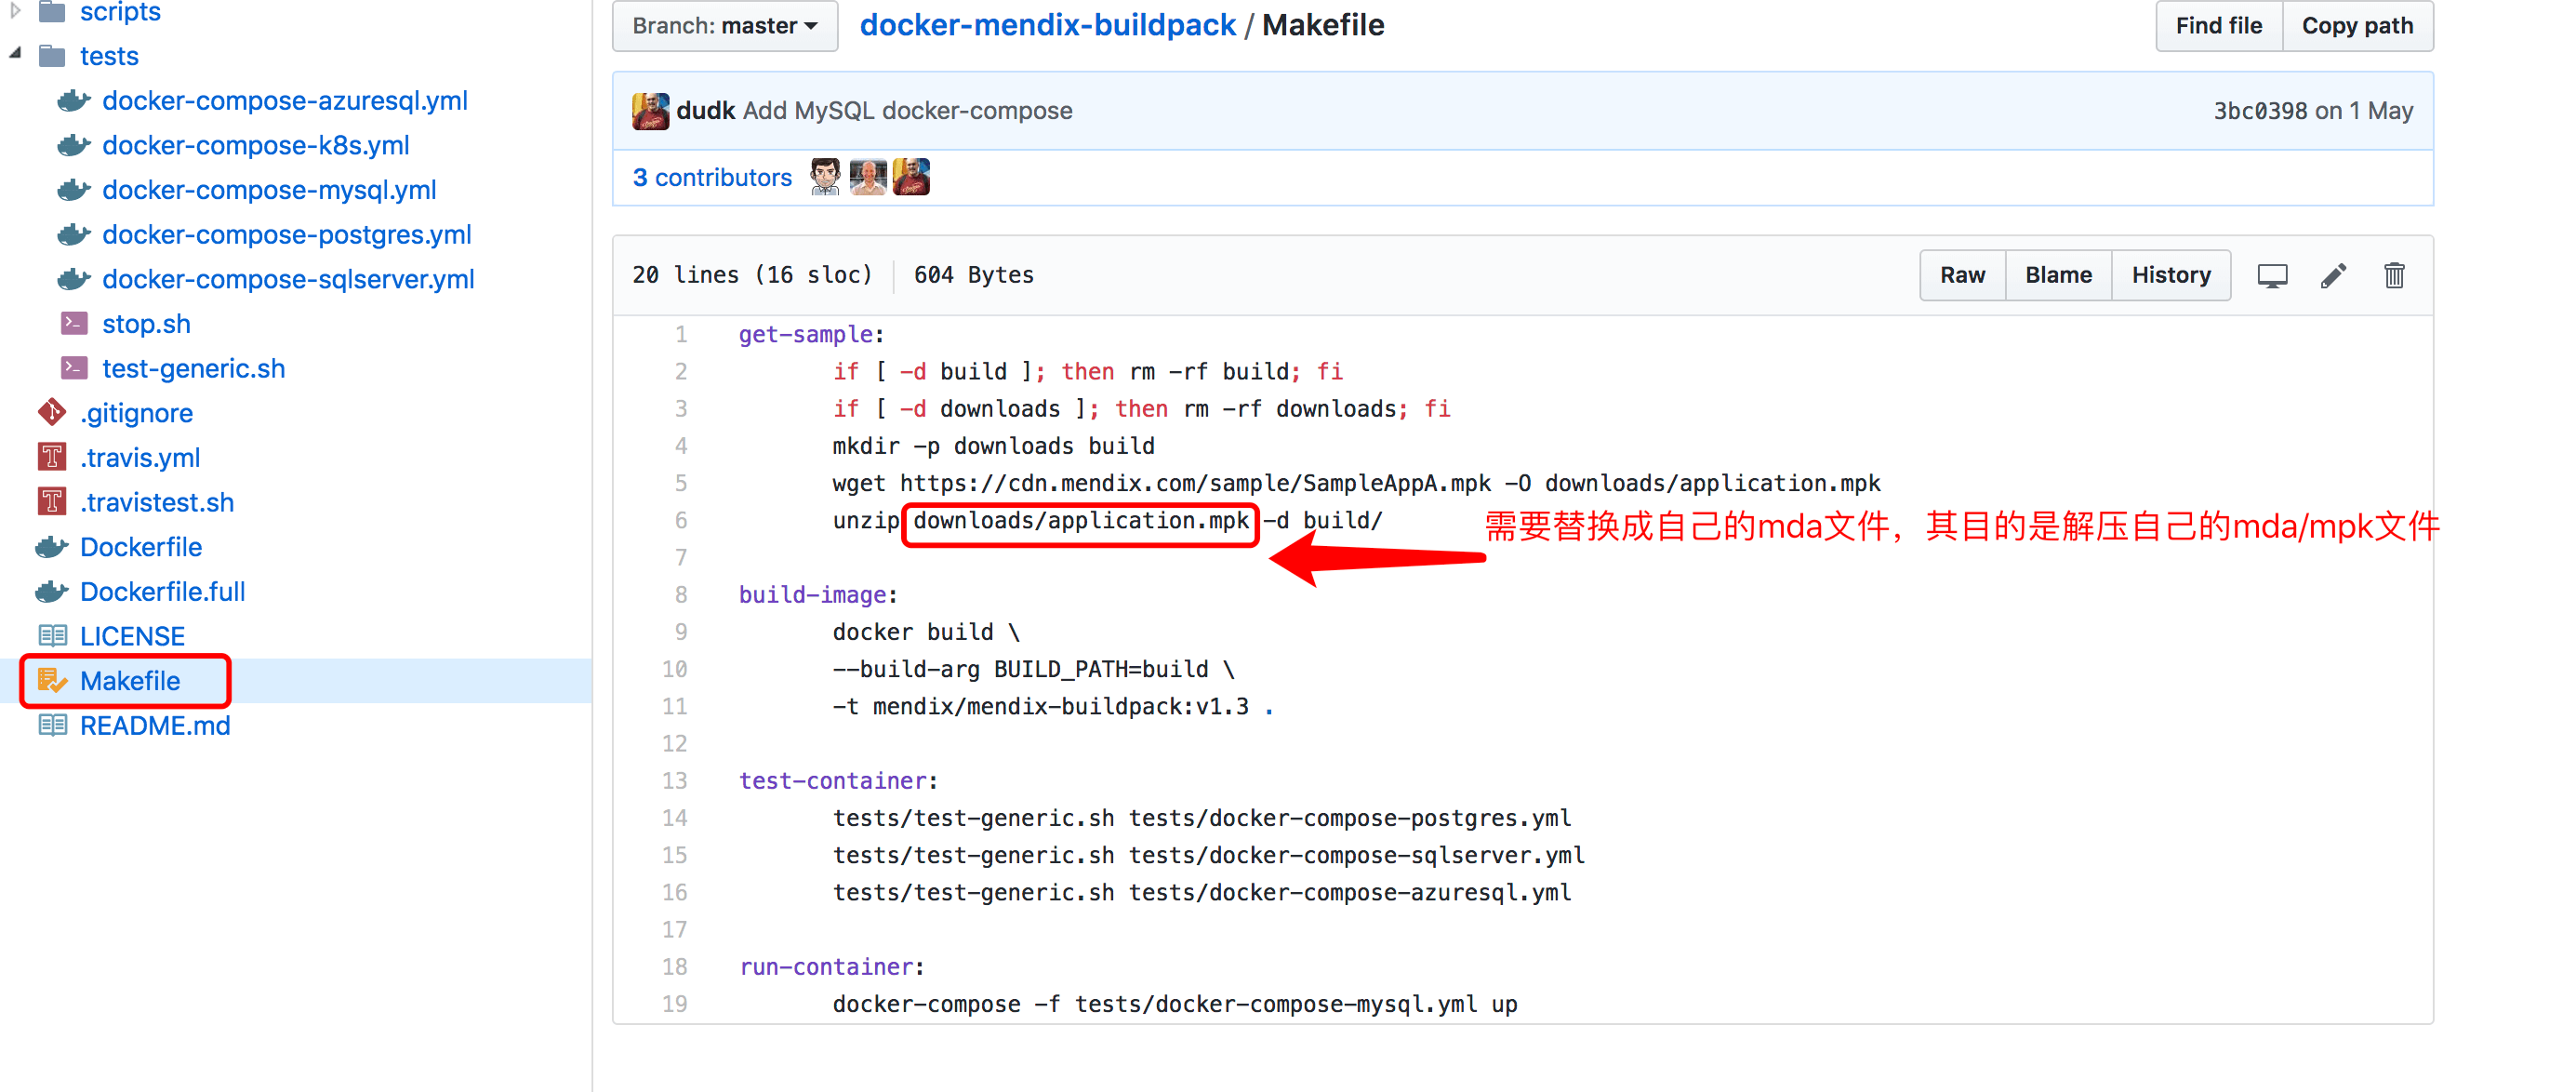The height and width of the screenshot is (1092, 2576).
Task: Click the first contributor avatar
Action: pos(825,177)
